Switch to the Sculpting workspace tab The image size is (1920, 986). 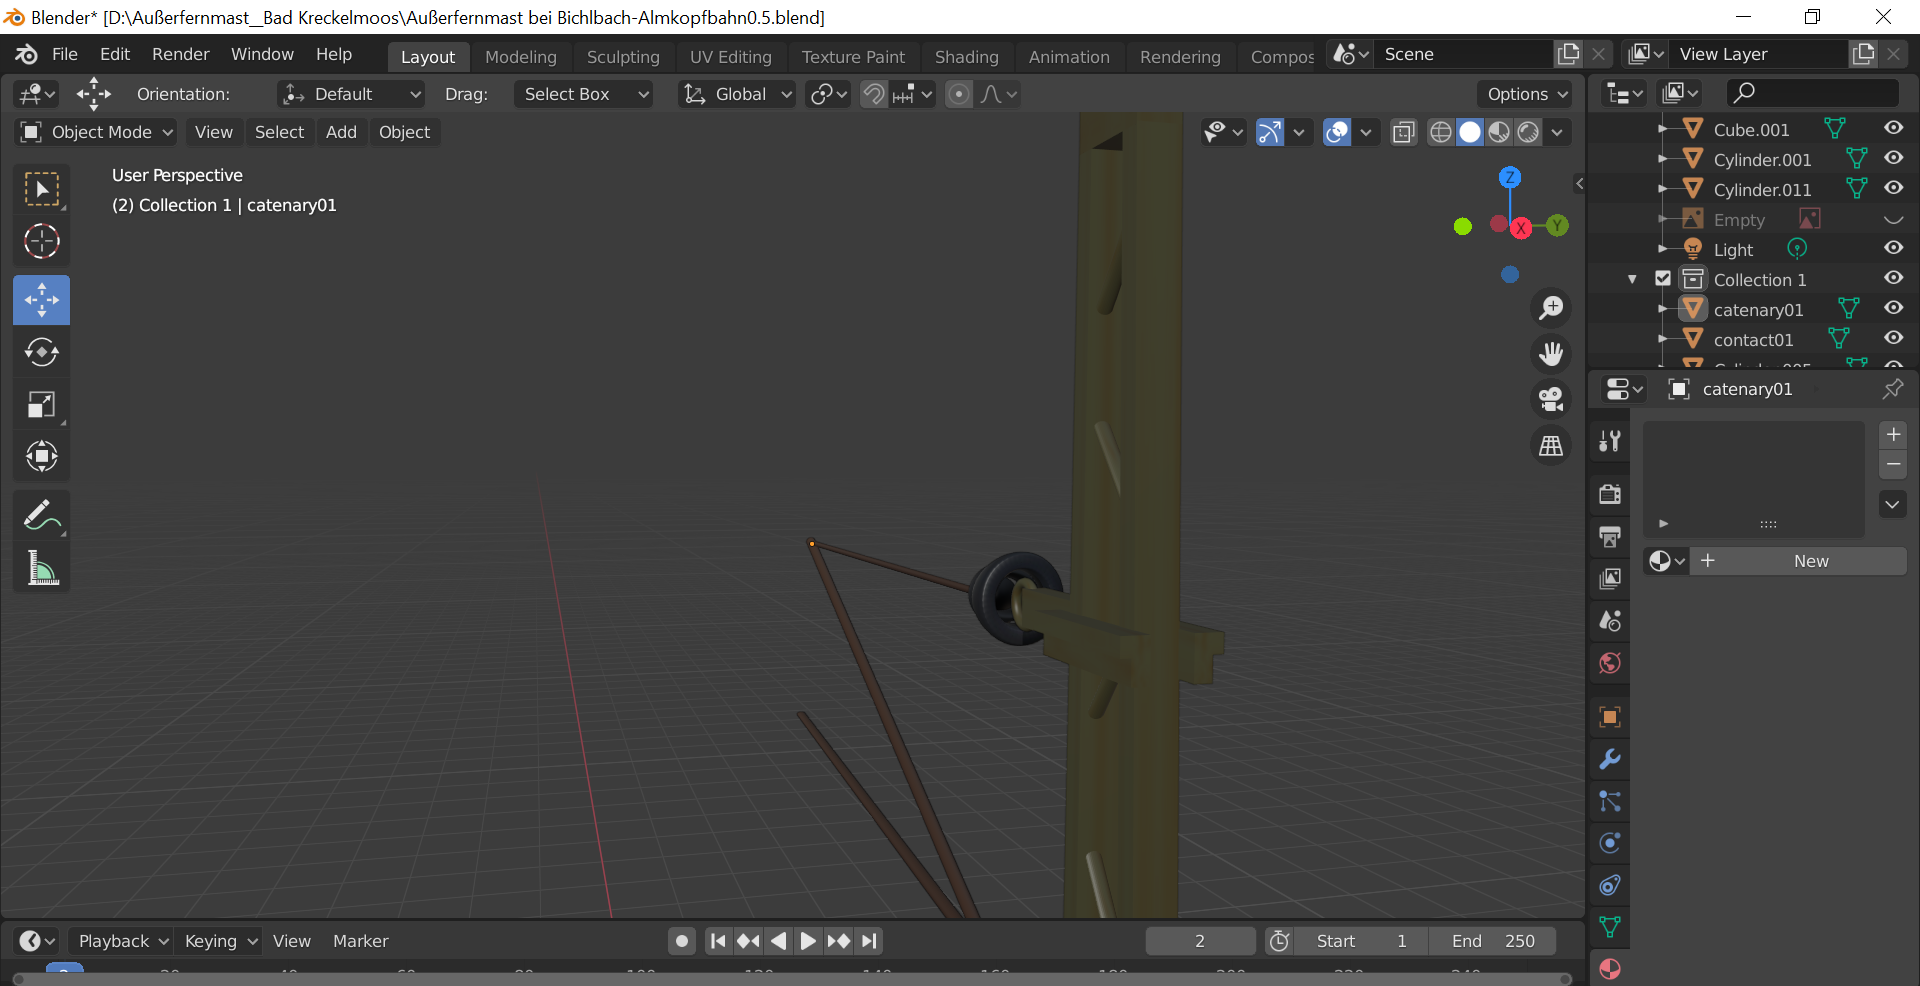(622, 57)
